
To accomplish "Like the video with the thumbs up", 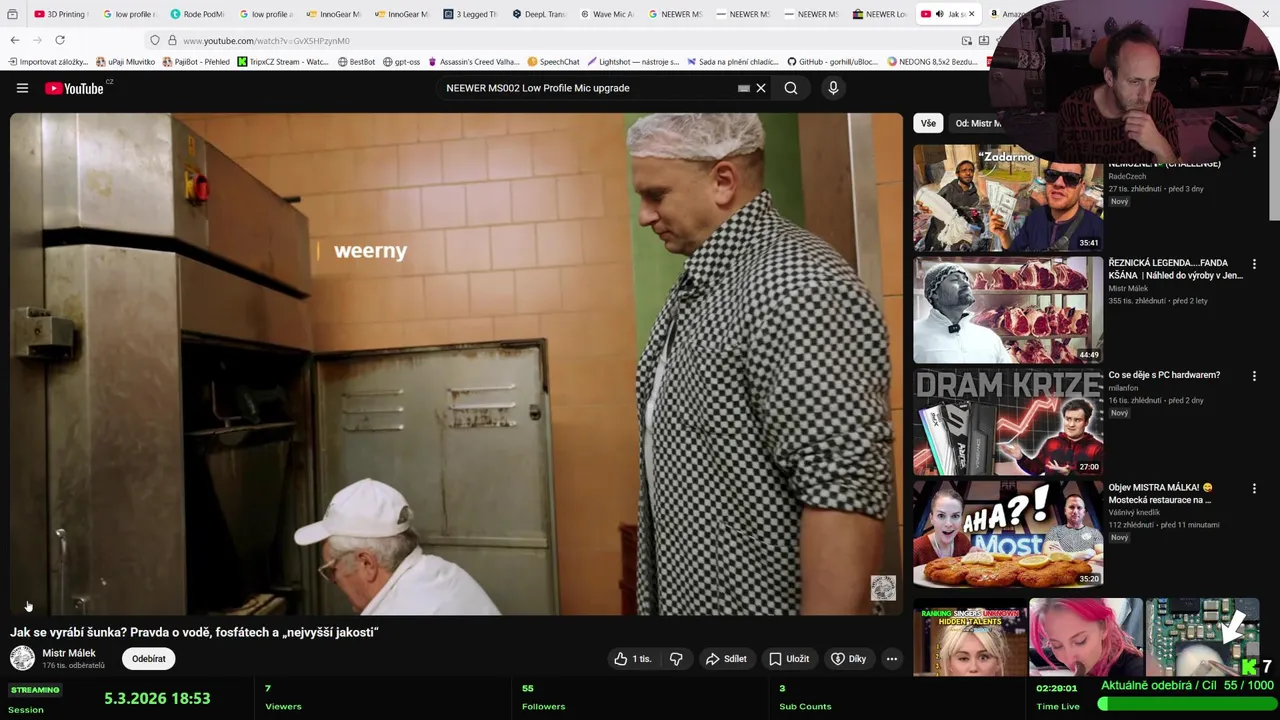I will click(x=632, y=659).
